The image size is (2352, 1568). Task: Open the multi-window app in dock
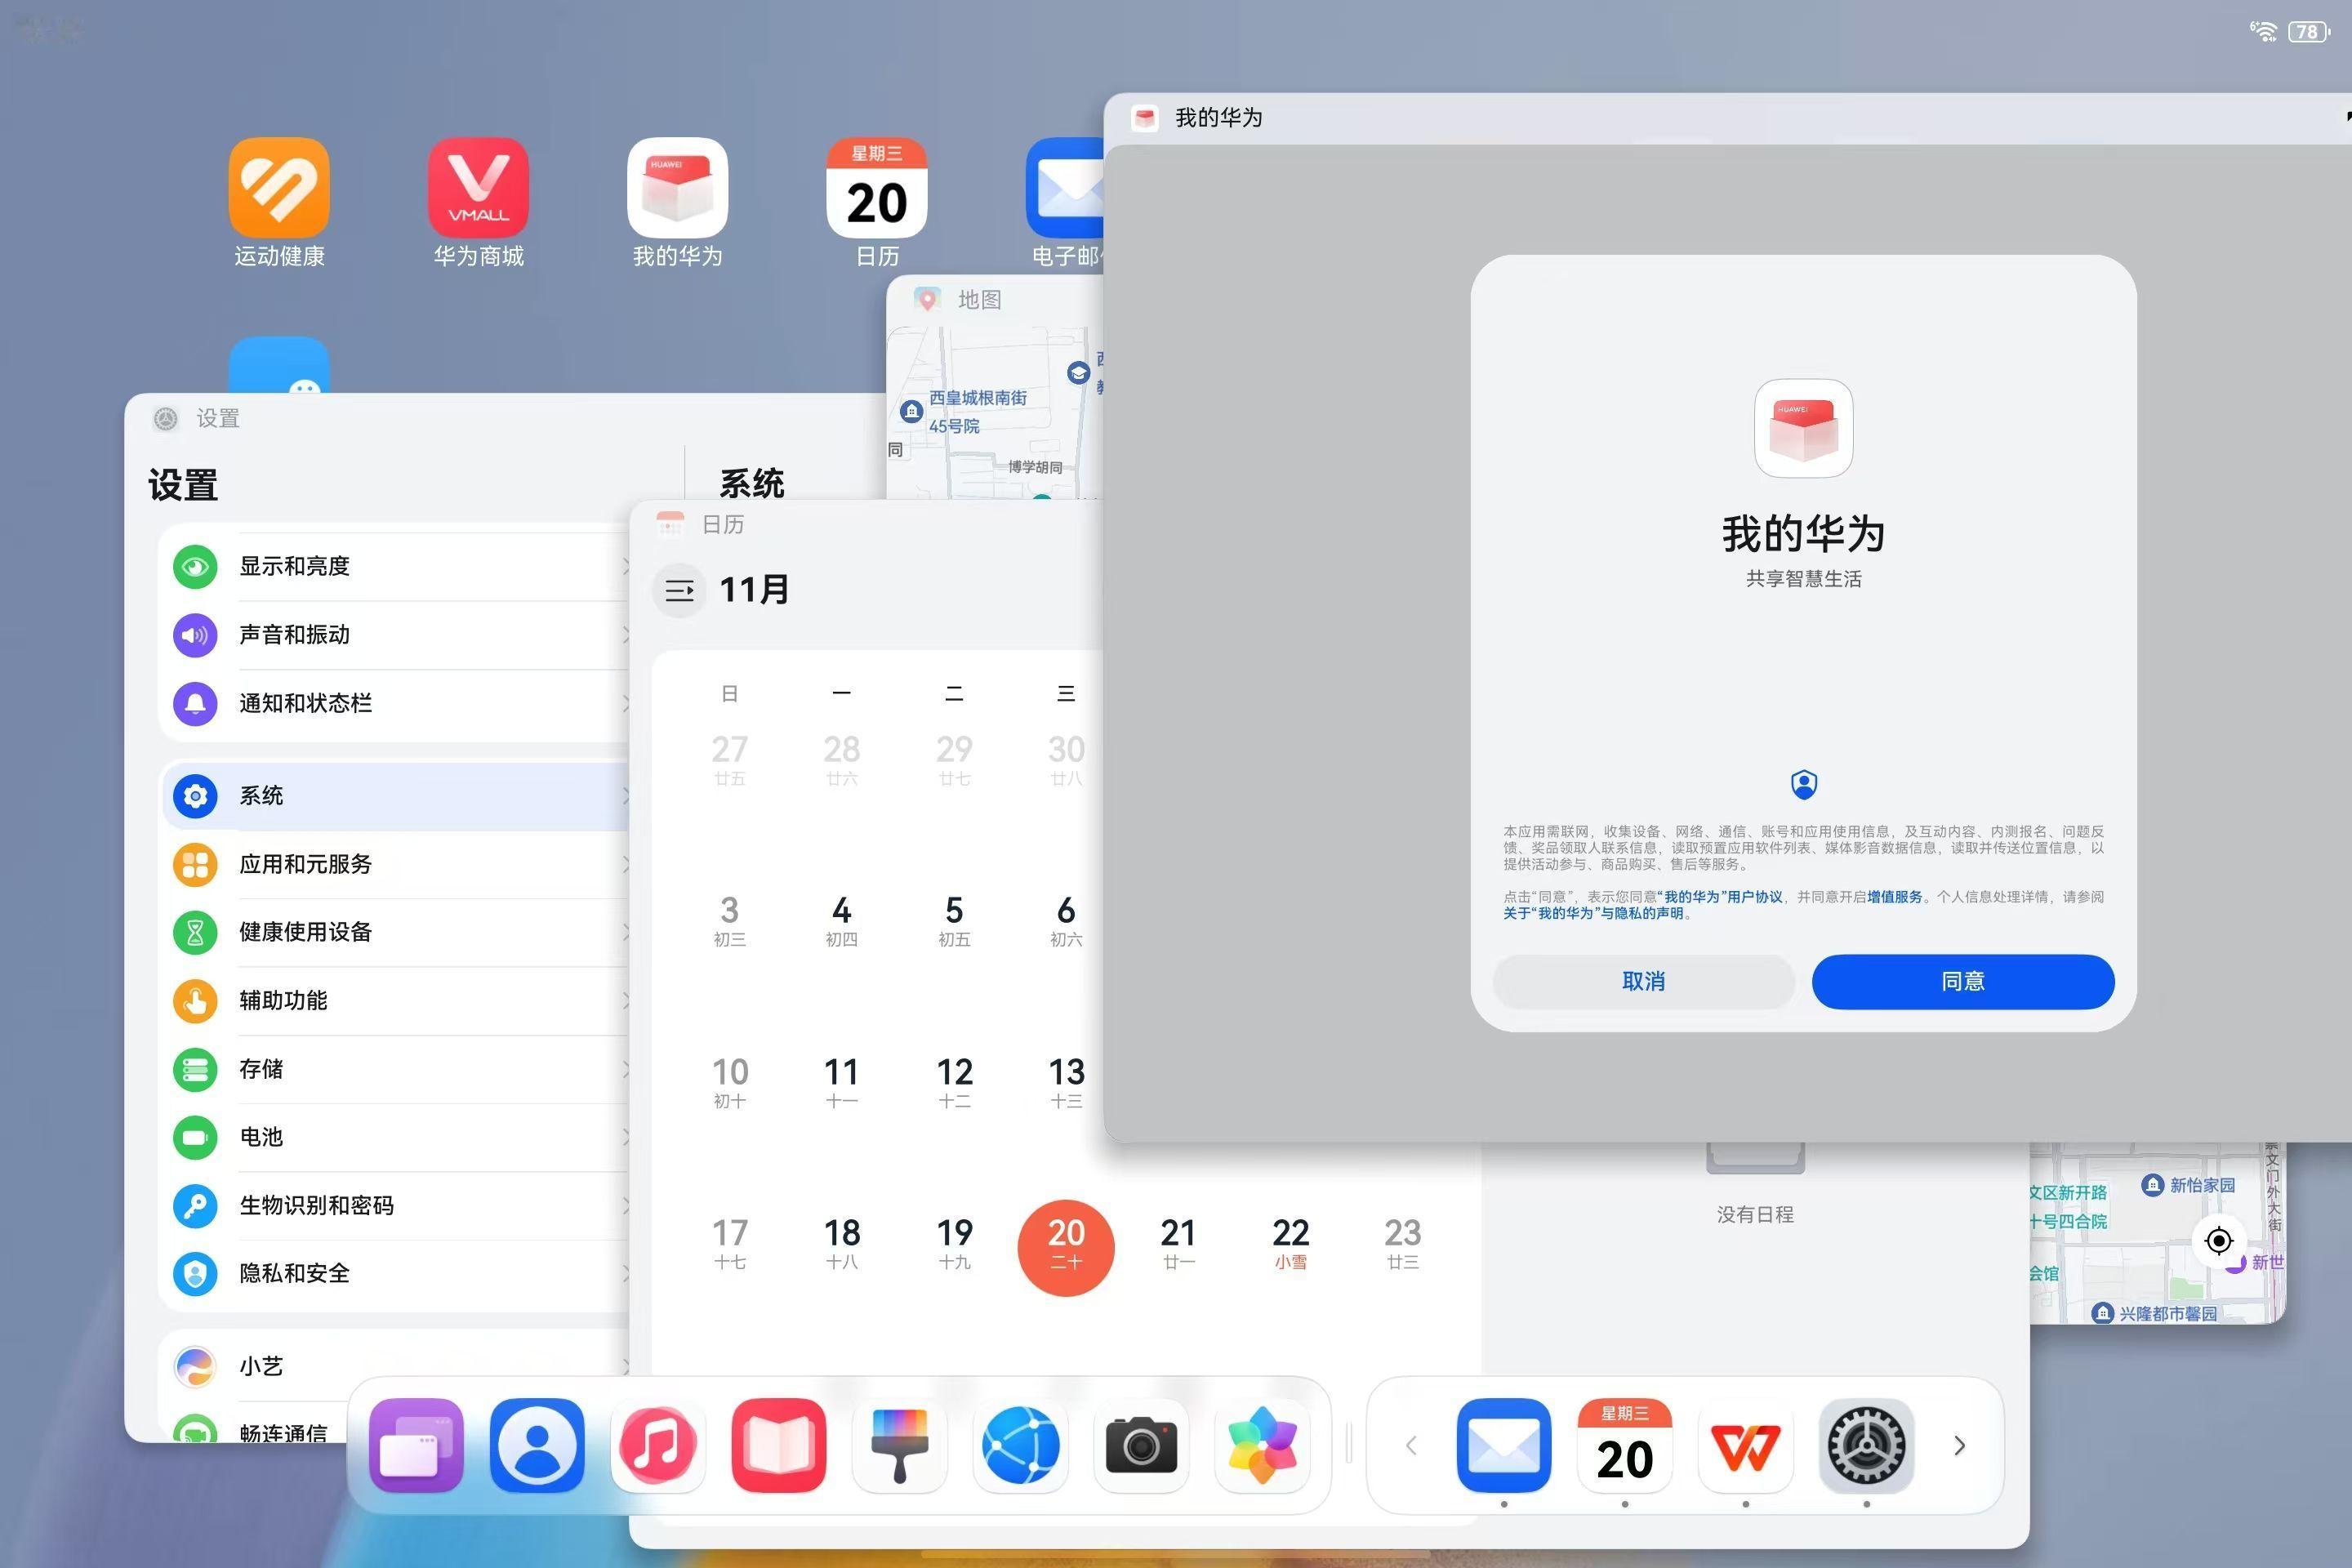click(416, 1445)
